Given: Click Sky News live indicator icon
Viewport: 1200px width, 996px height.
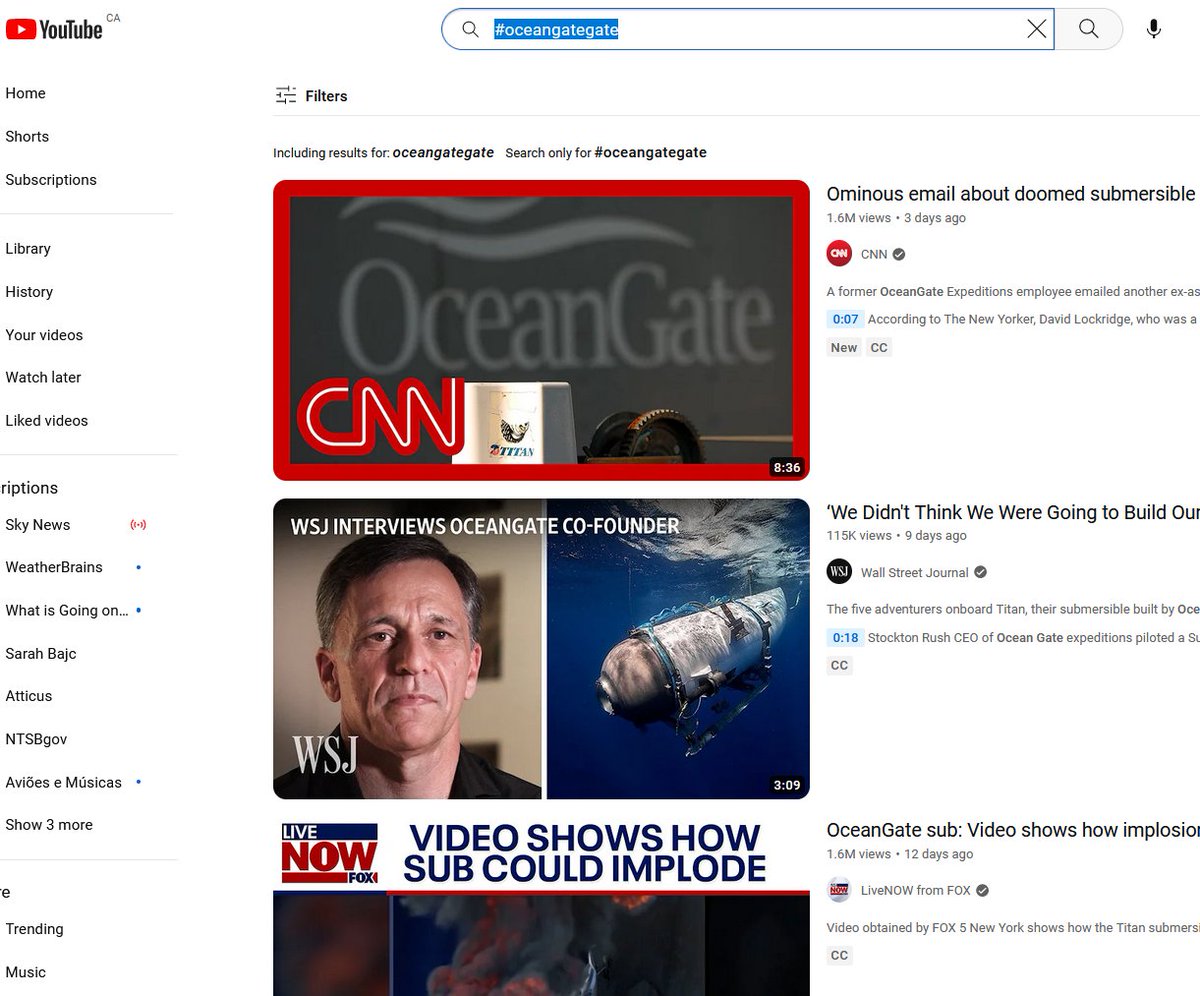Looking at the screenshot, I should (138, 525).
